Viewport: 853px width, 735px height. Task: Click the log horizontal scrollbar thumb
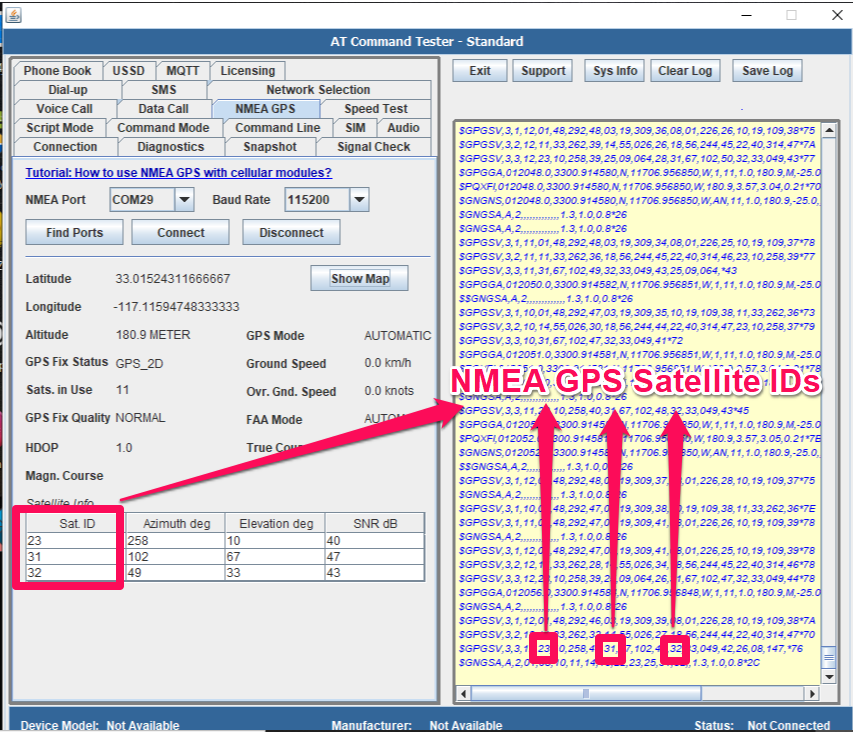(x=586, y=694)
